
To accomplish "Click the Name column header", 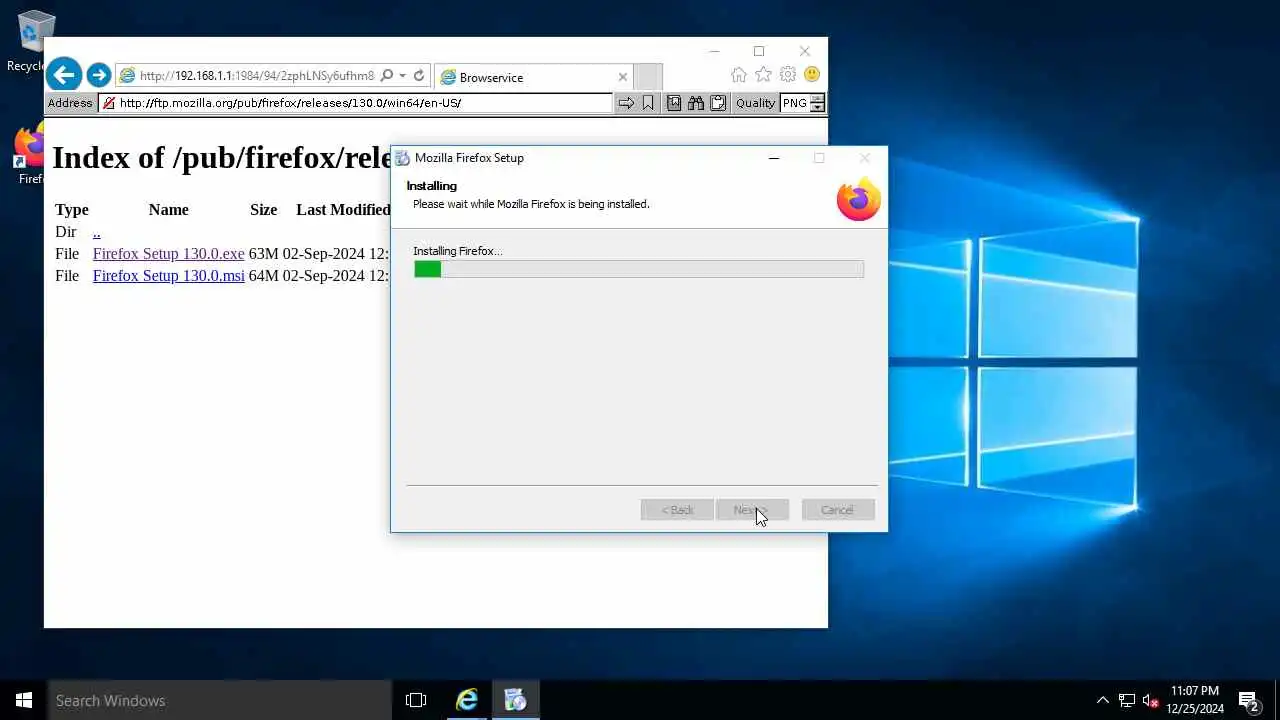I will [x=168, y=210].
